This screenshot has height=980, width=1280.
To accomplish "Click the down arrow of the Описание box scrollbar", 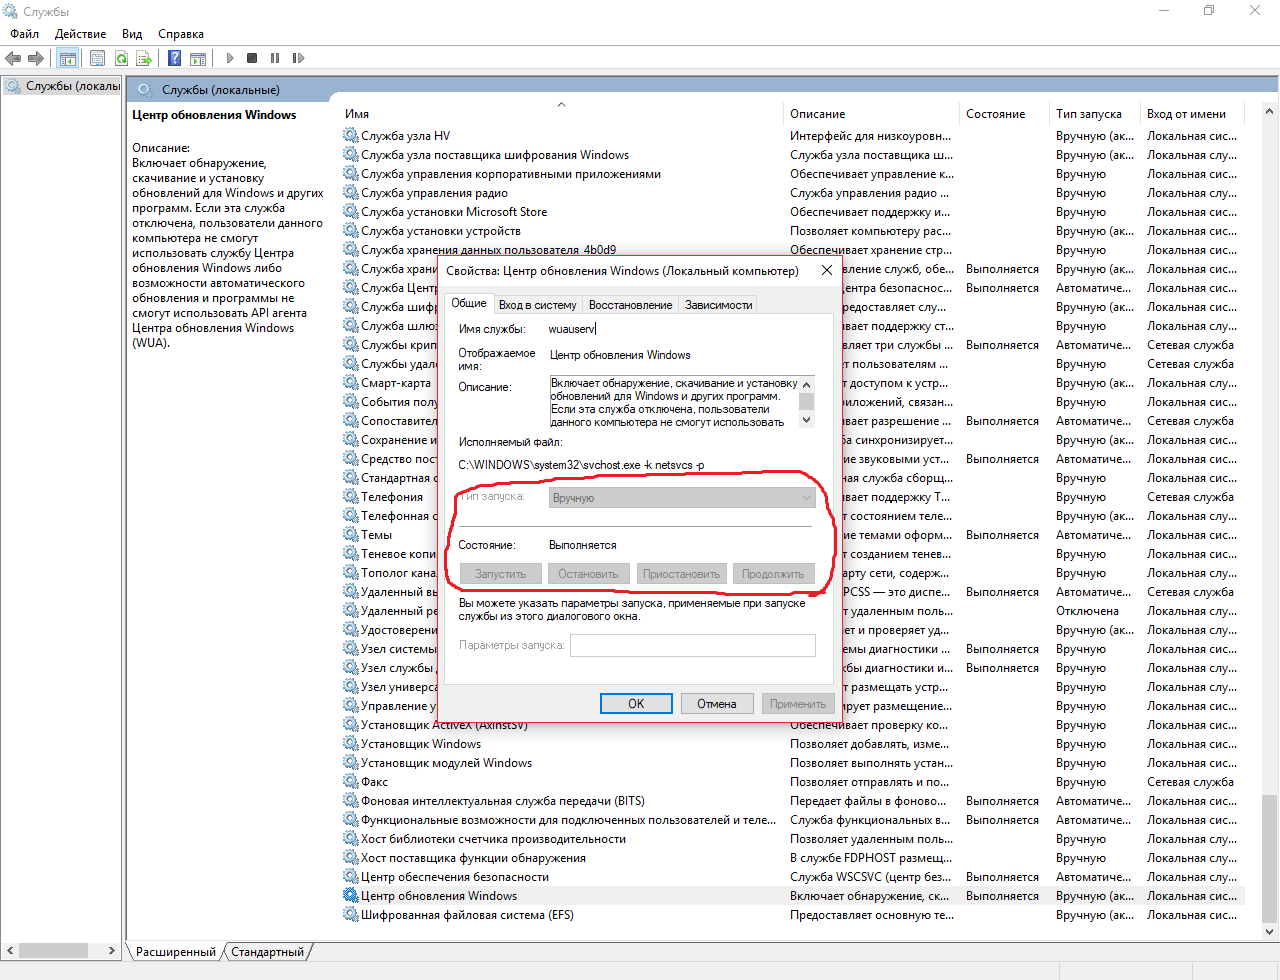I will click(807, 420).
